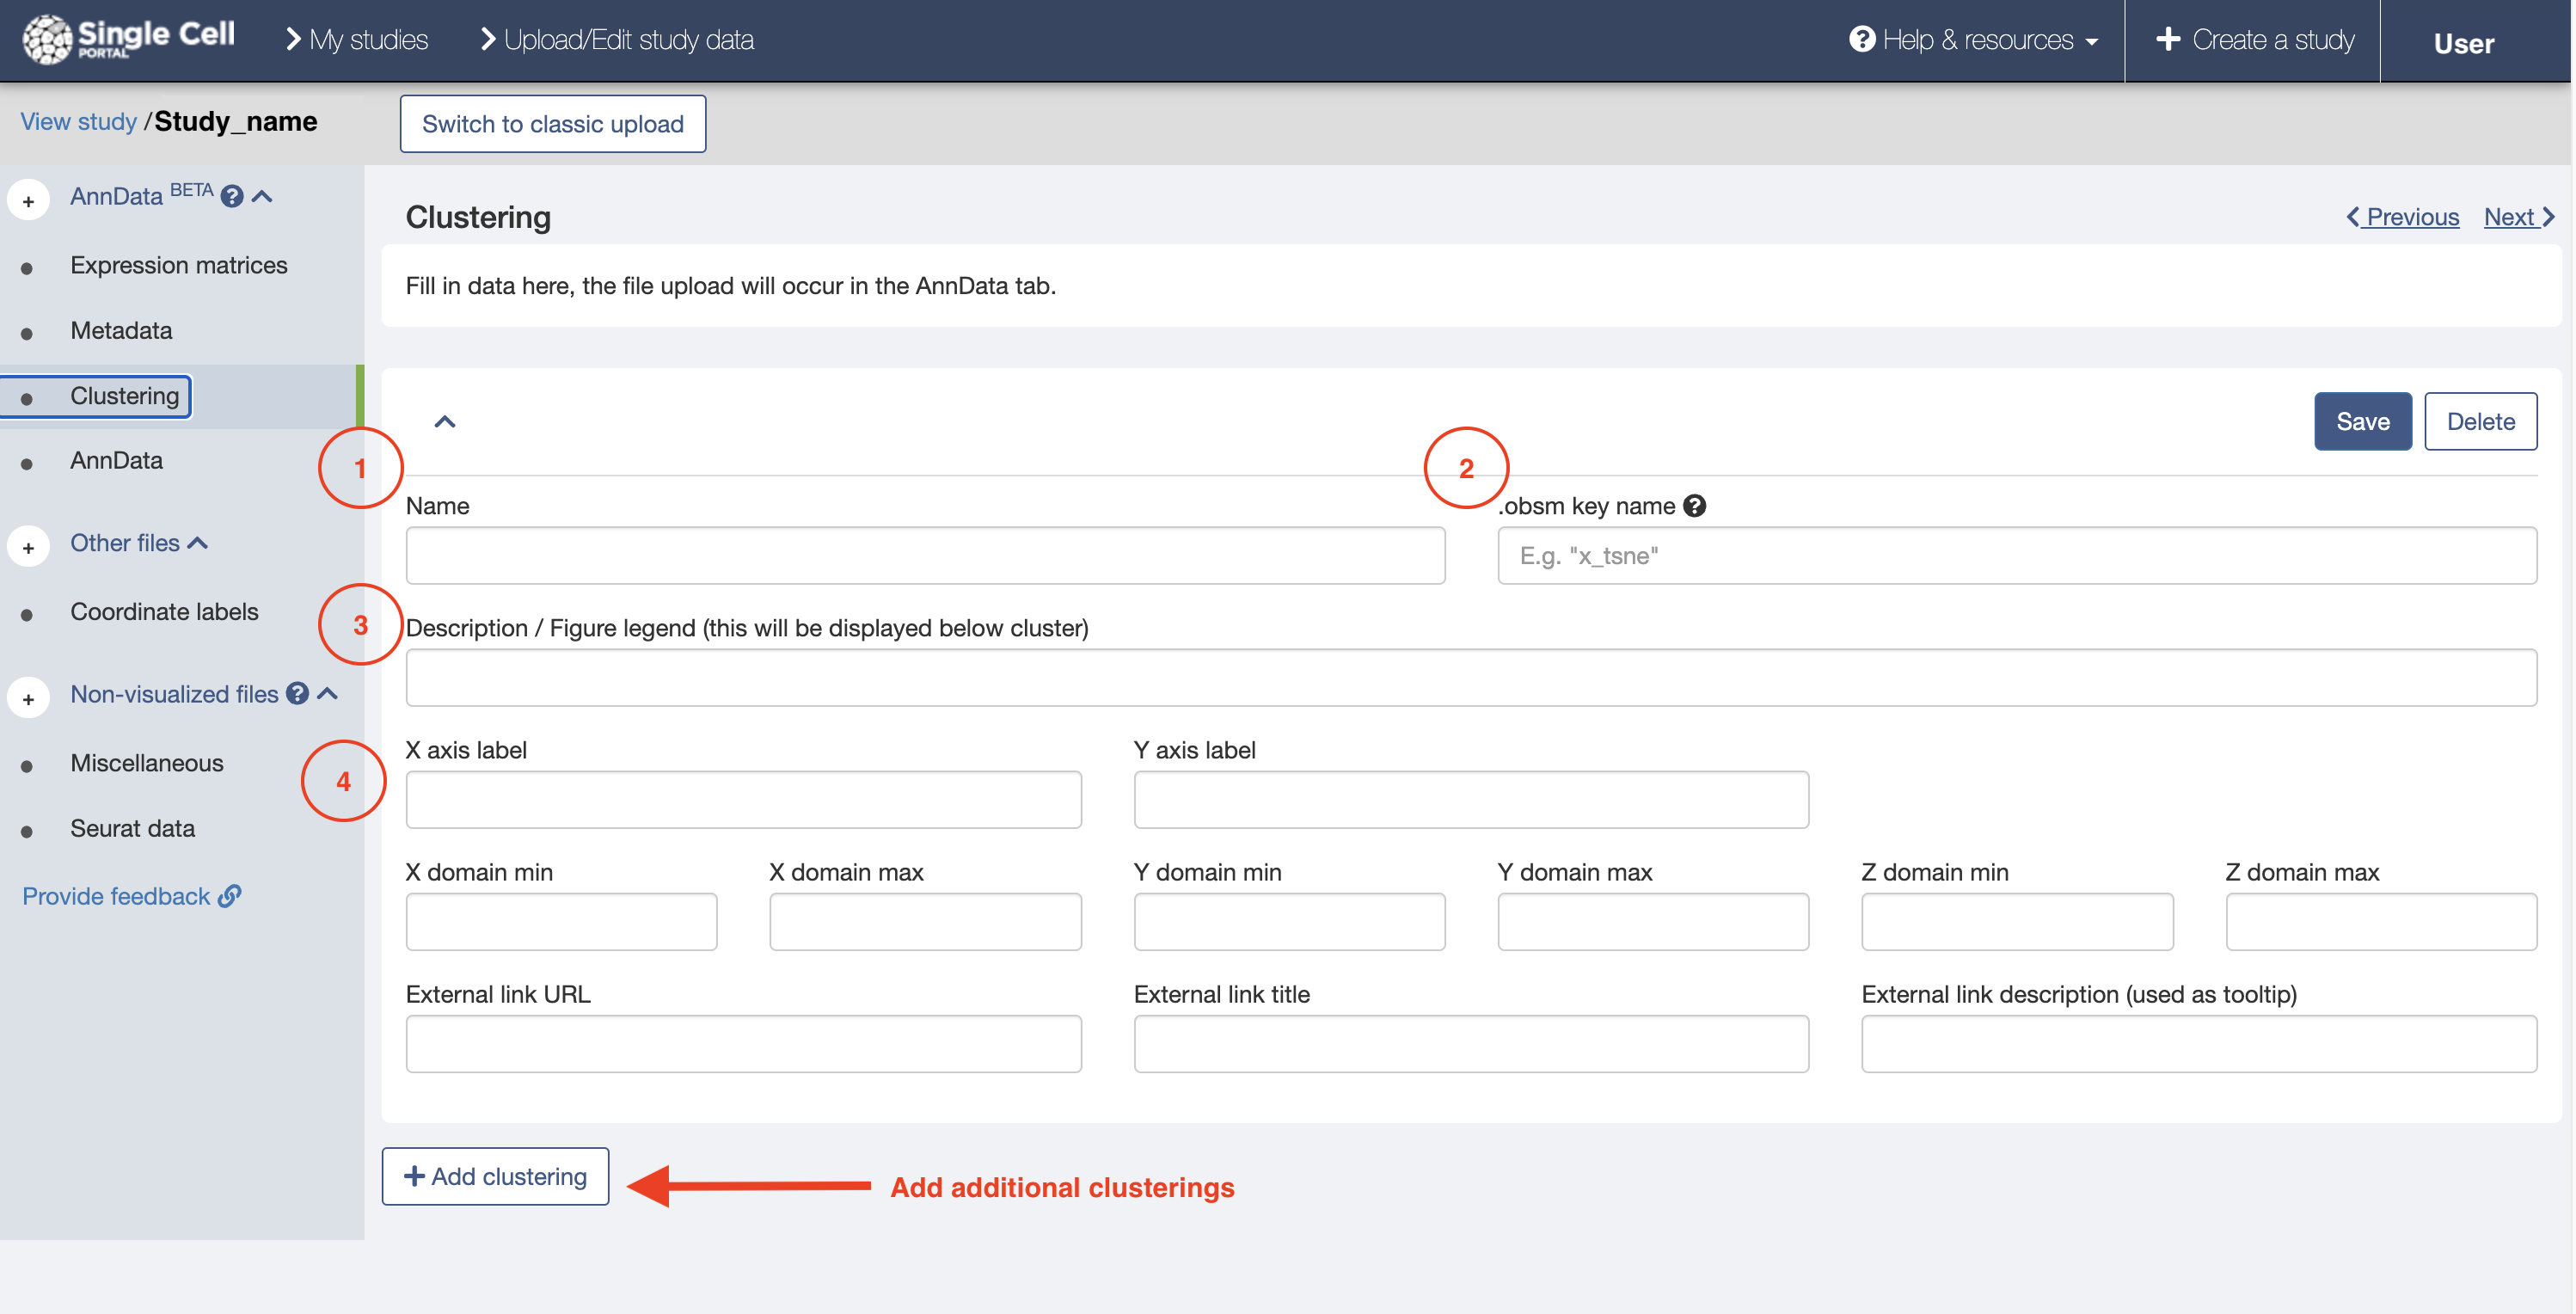Viewport: 2576px width, 1314px height.
Task: Click the Add clustering button
Action: tap(496, 1175)
